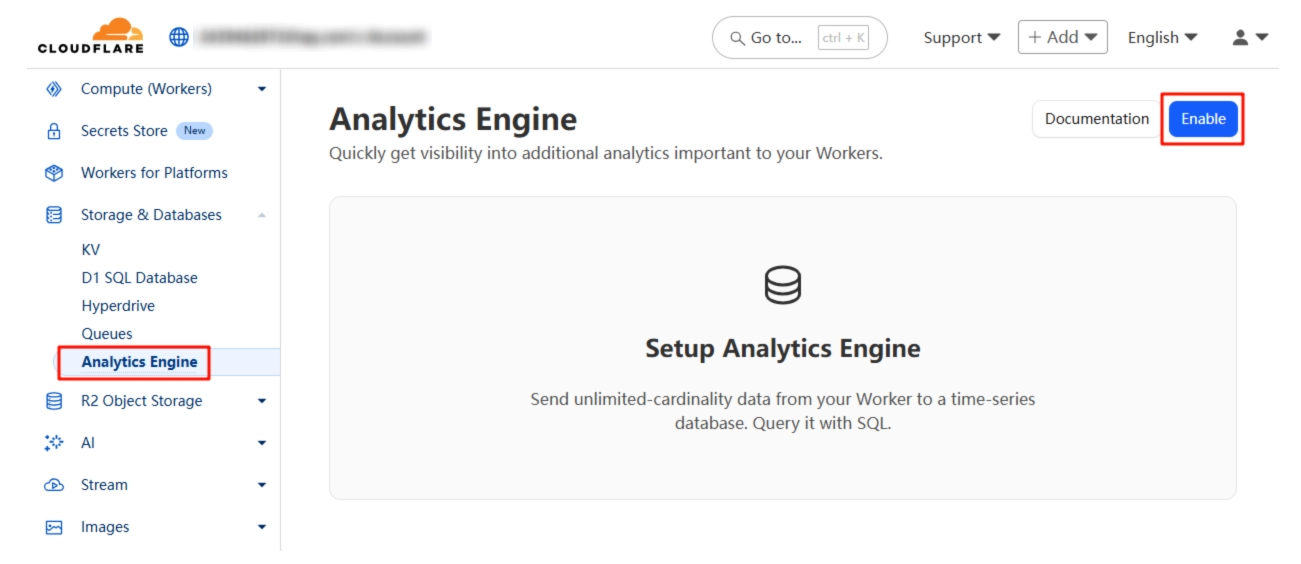Click the AI sparkle icon
This screenshot has height=564, width=1301.
(x=54, y=443)
